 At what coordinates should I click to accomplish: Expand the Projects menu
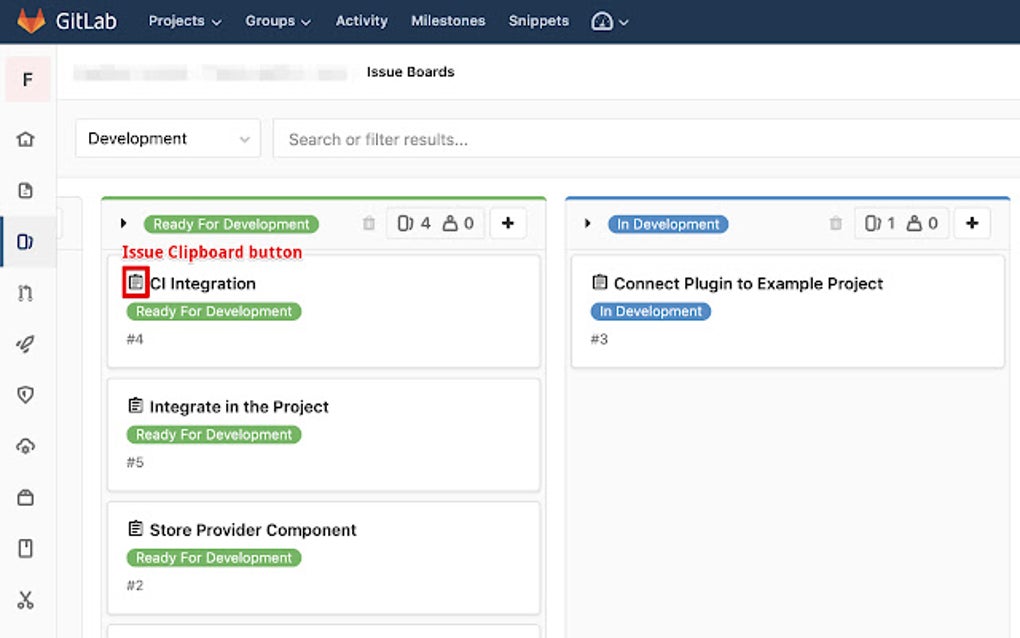185,21
